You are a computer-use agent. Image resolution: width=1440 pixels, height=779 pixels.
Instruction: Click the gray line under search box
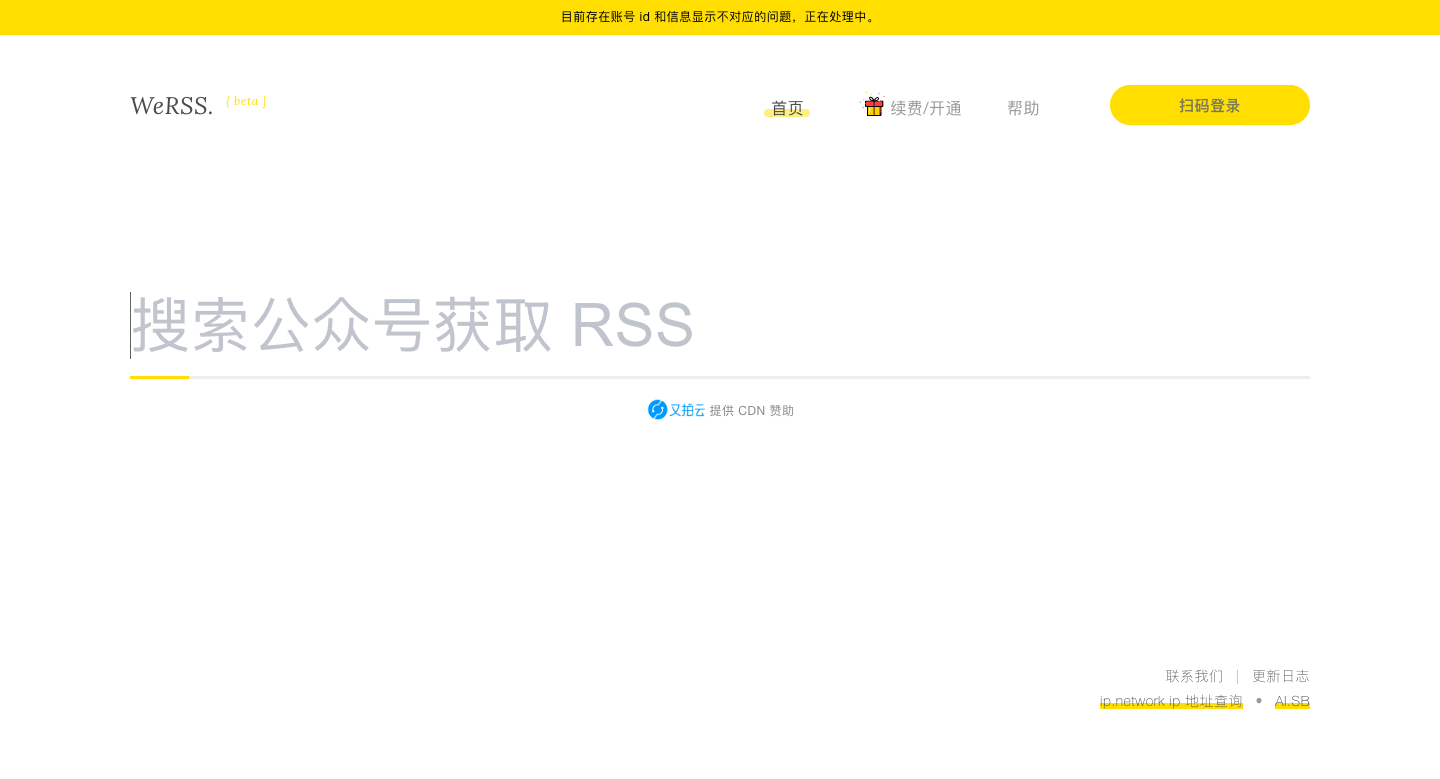(x=750, y=377)
